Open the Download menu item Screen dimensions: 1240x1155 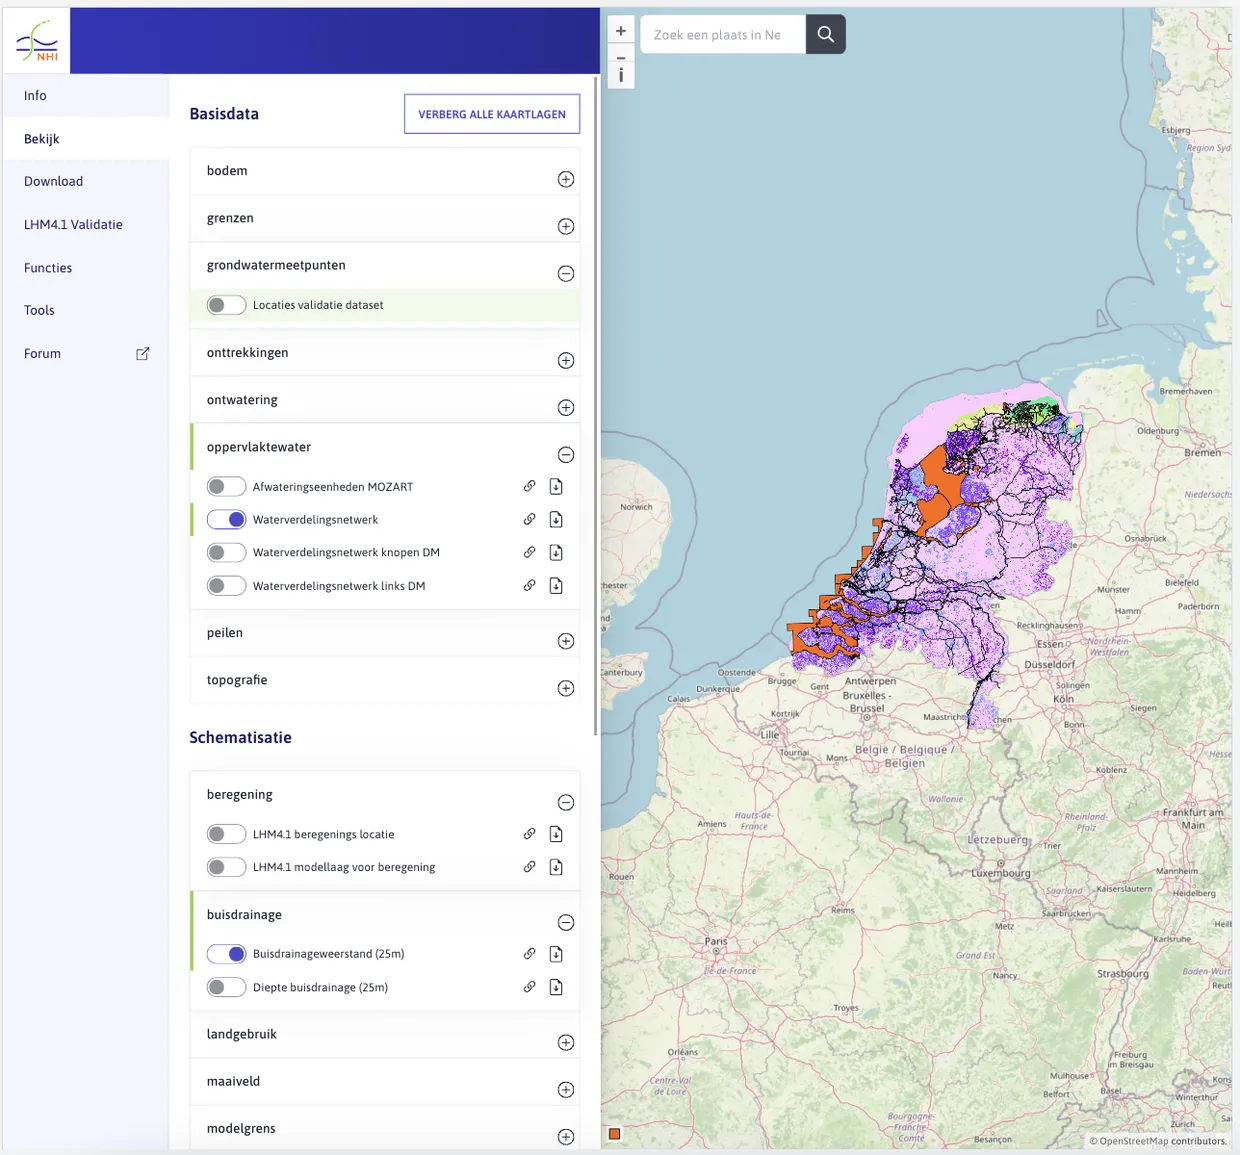pyautogui.click(x=54, y=181)
